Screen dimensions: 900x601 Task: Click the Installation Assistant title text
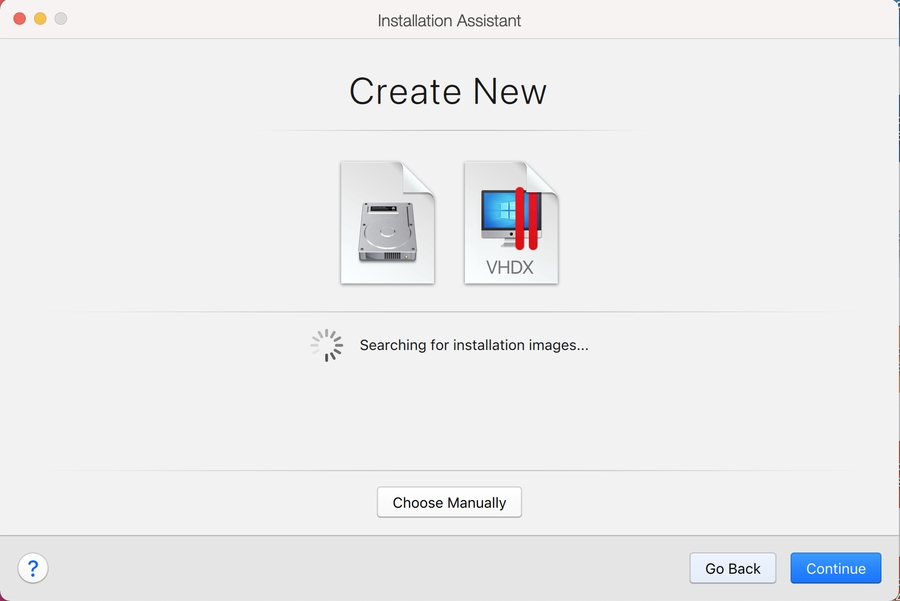coord(449,20)
